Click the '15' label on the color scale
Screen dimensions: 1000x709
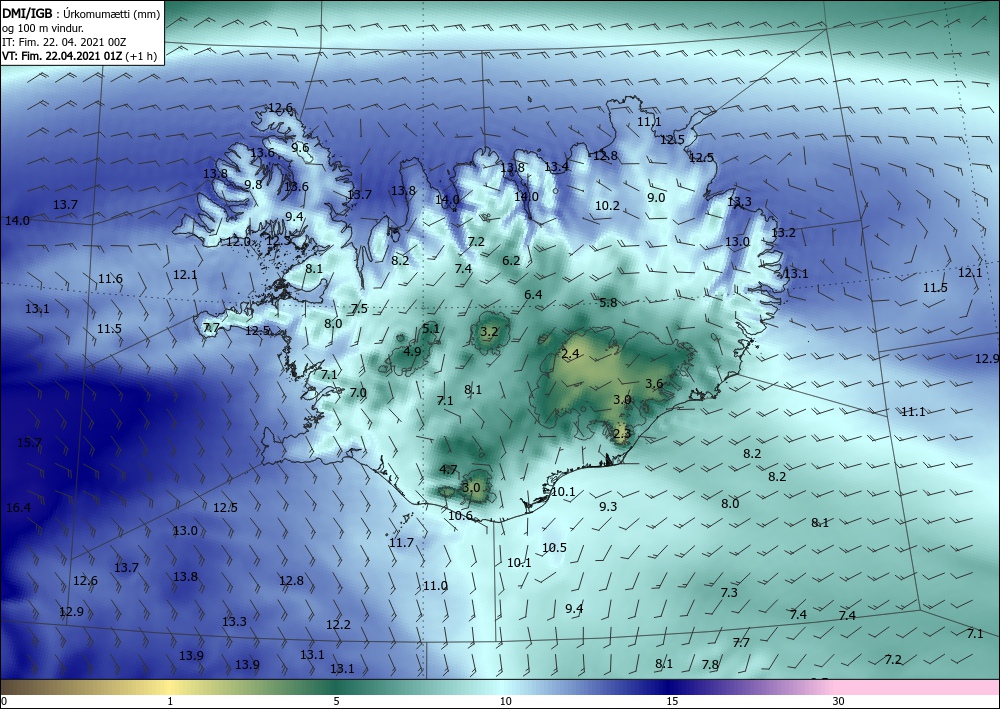(x=672, y=701)
